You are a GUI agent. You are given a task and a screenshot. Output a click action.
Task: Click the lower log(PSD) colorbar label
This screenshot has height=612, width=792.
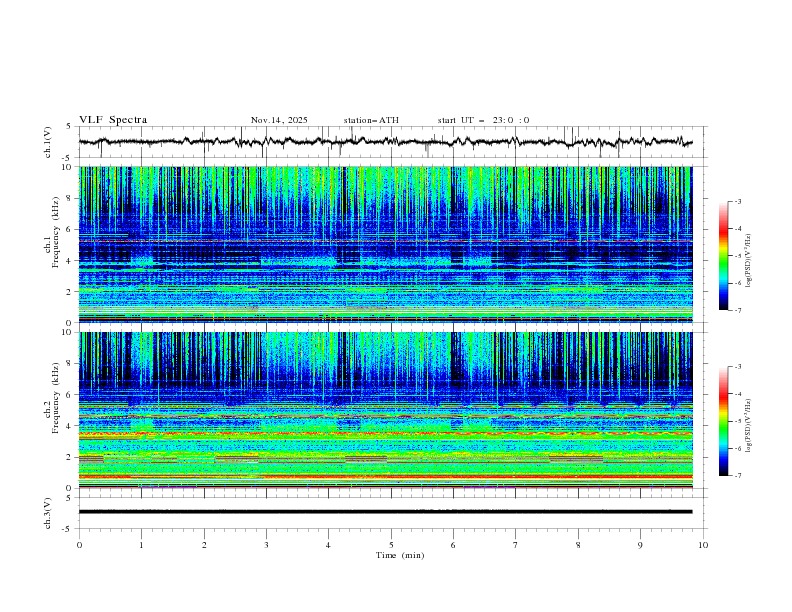748,426
